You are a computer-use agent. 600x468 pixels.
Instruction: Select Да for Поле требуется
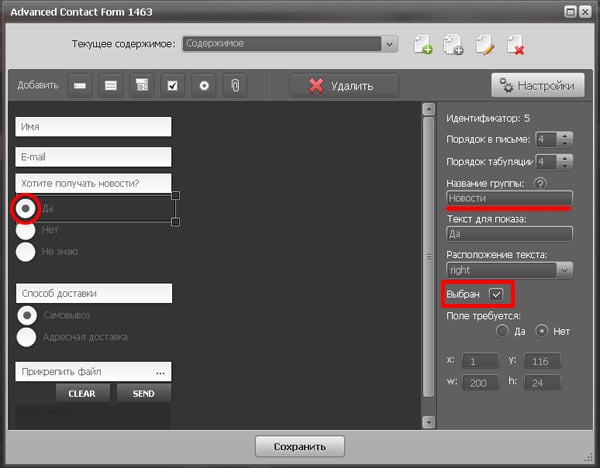tap(503, 330)
